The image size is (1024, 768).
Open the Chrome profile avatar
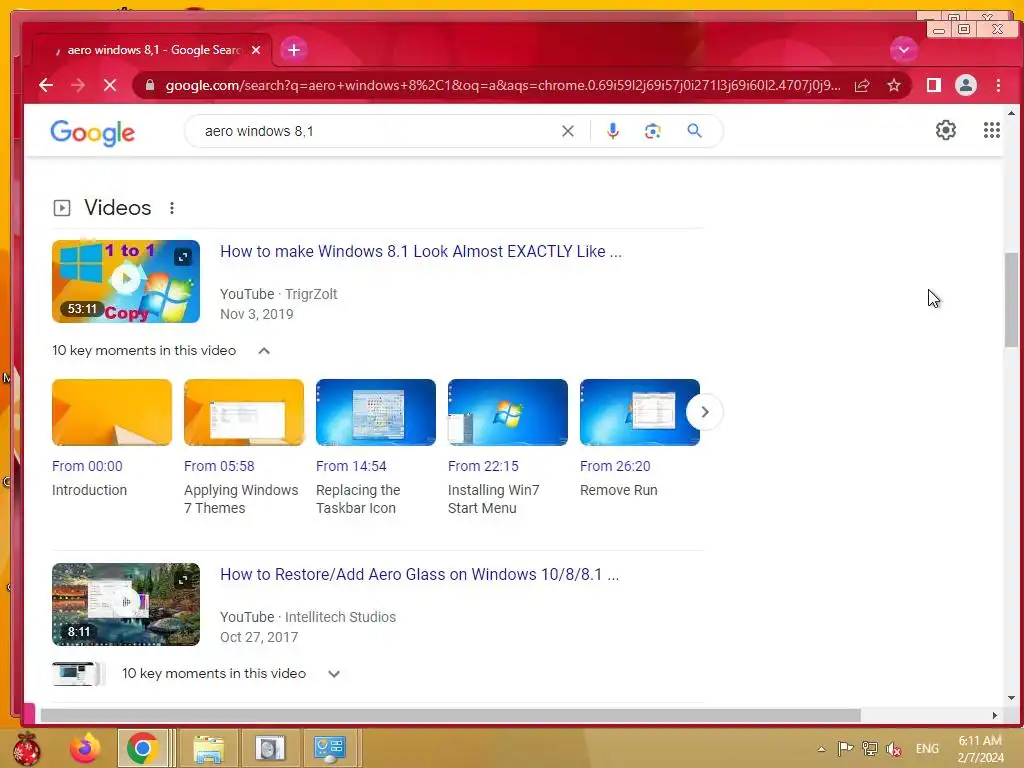[x=966, y=86]
